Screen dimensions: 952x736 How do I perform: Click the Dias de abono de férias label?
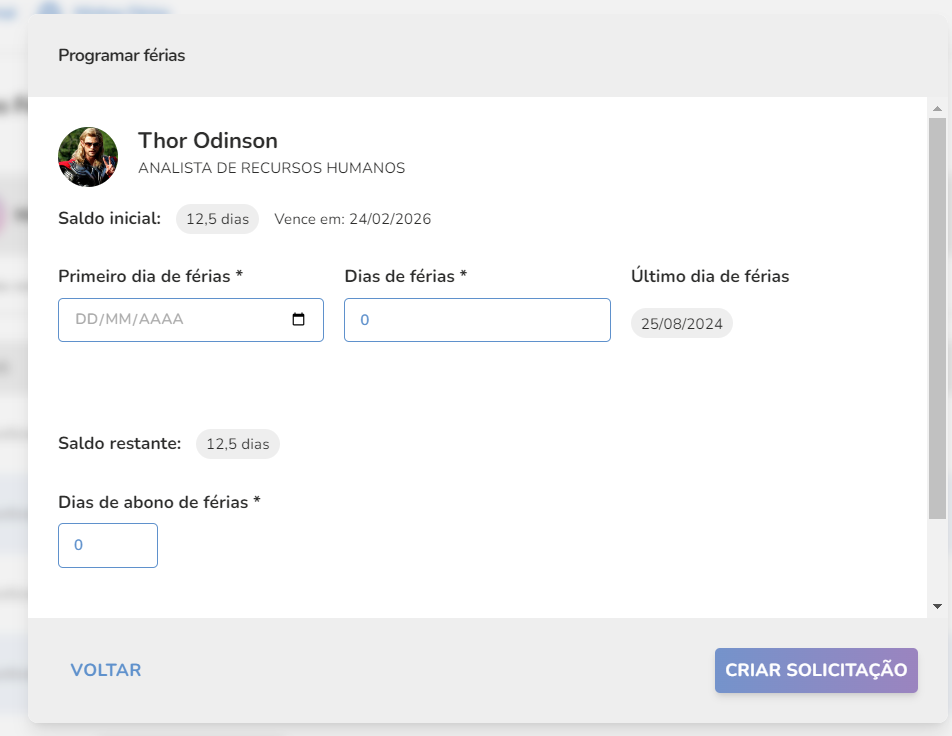click(159, 502)
